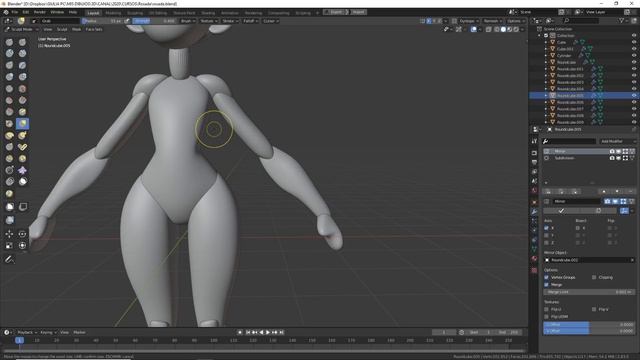This screenshot has height=360, width=640.
Task: Open the Sculpt Mode dropdown
Action: (22, 29)
